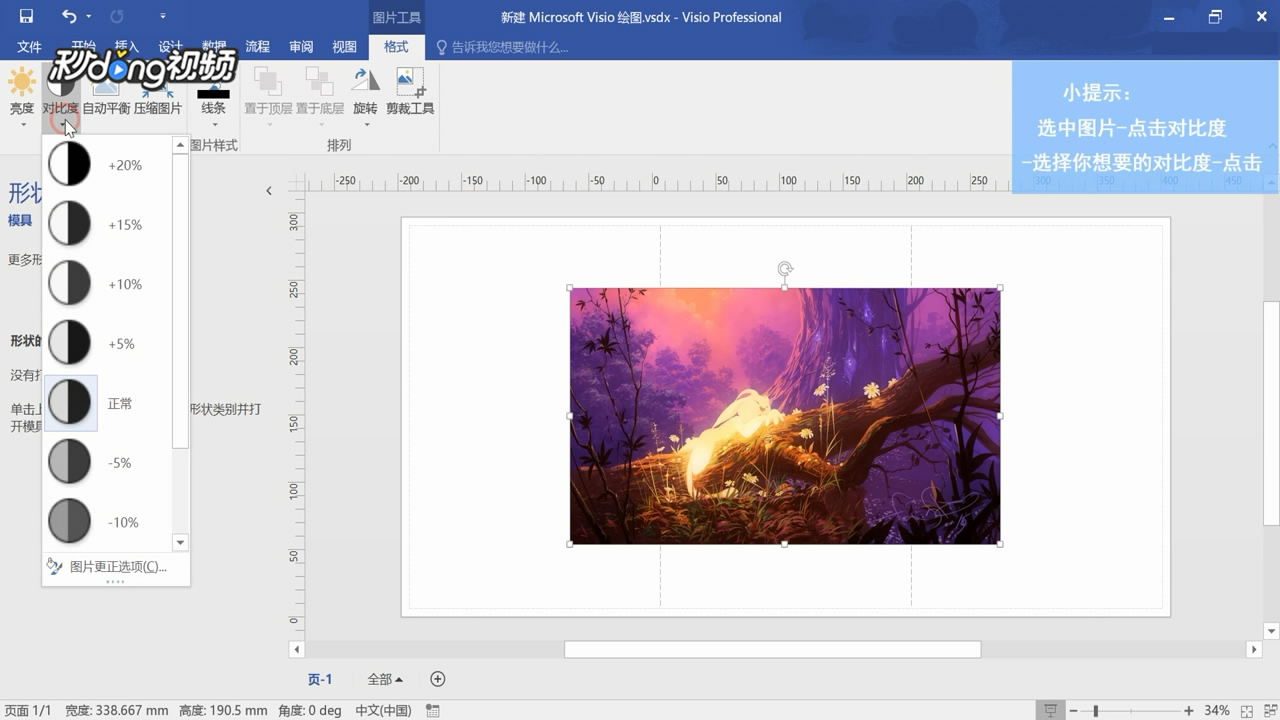The height and width of the screenshot is (720, 1280).
Task: Switch to the 流程 ribbon tab
Action: pyautogui.click(x=258, y=47)
